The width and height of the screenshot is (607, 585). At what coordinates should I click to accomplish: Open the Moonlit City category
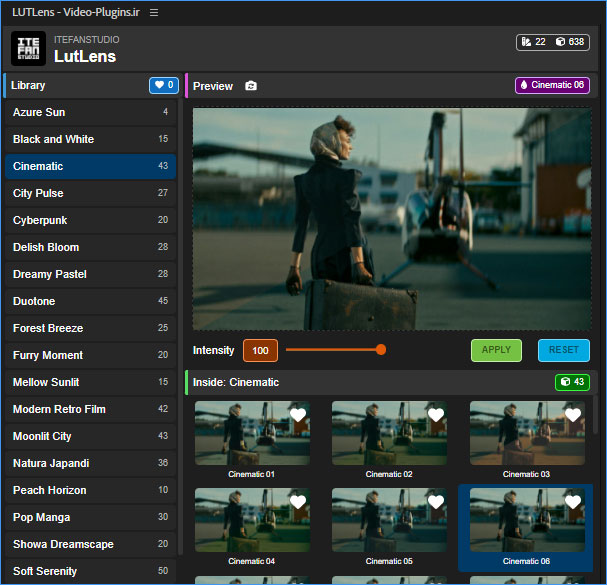pyautogui.click(x=91, y=436)
